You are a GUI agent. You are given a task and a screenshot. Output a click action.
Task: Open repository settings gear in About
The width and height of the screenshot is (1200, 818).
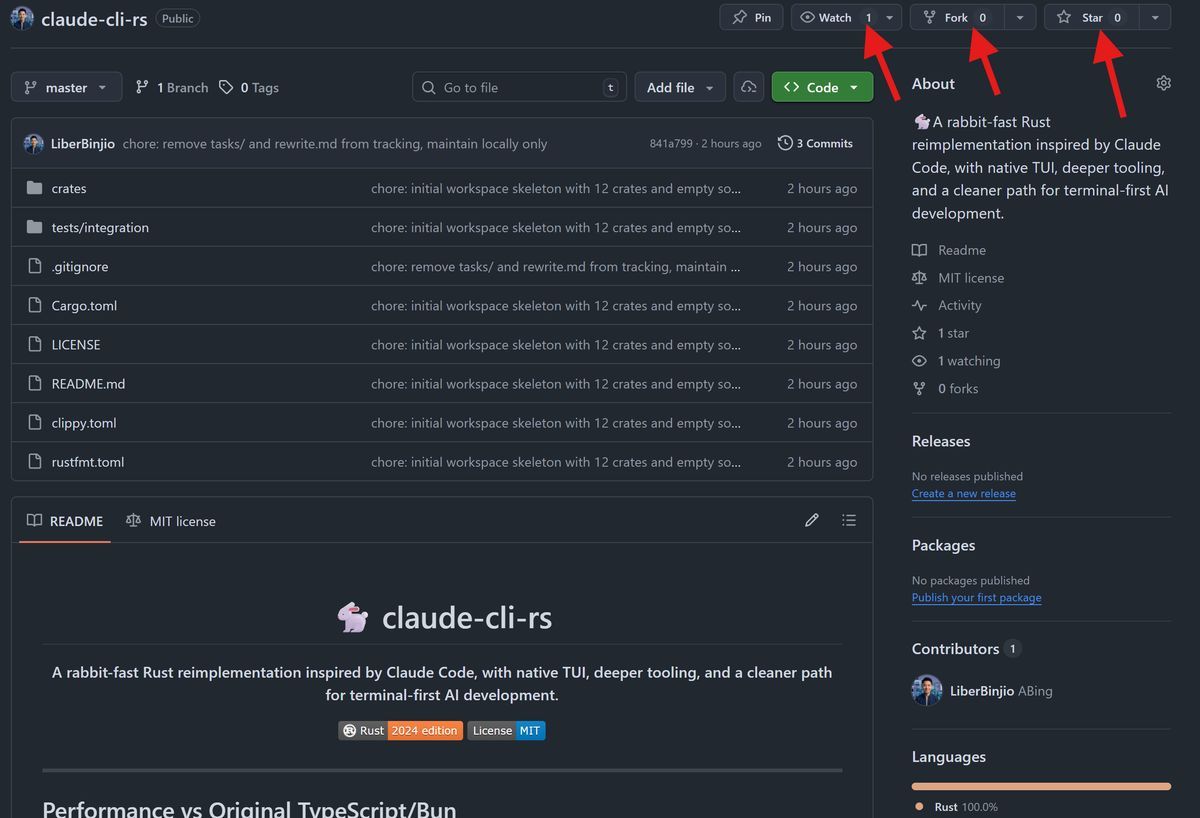click(x=1163, y=84)
